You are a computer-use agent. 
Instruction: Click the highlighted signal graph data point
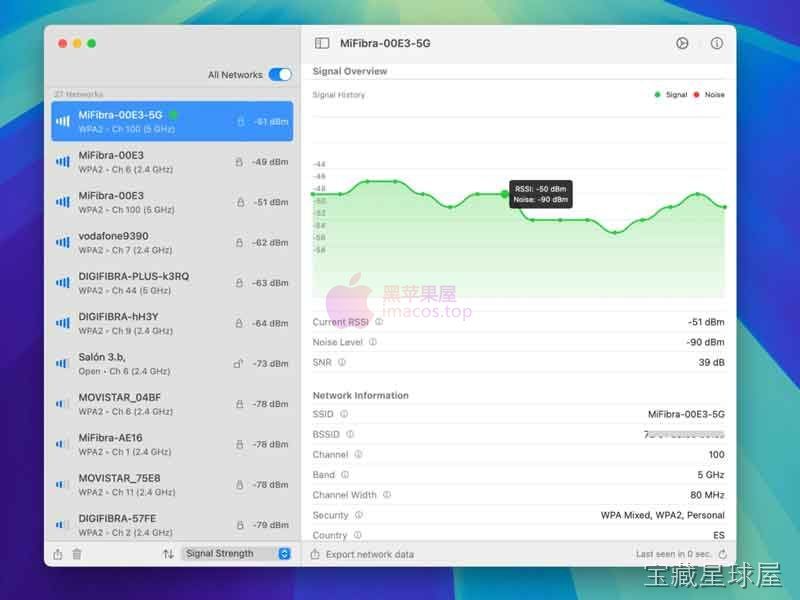click(505, 194)
